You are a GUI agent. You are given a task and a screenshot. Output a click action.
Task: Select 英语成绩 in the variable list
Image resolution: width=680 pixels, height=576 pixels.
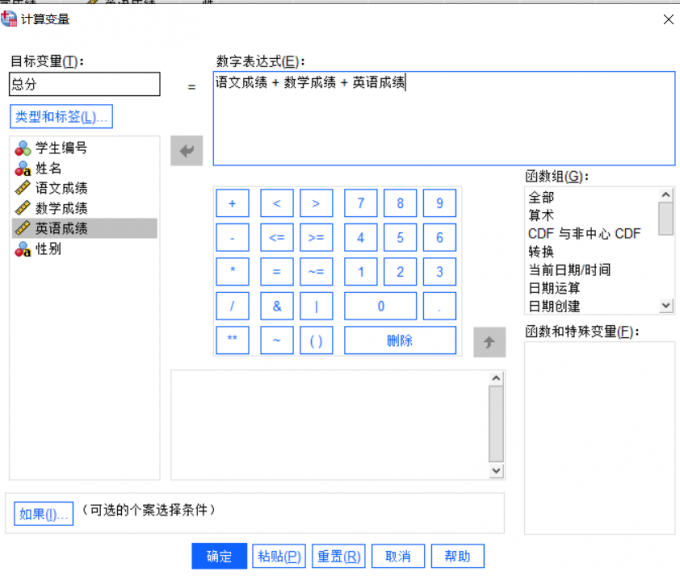pos(85,228)
